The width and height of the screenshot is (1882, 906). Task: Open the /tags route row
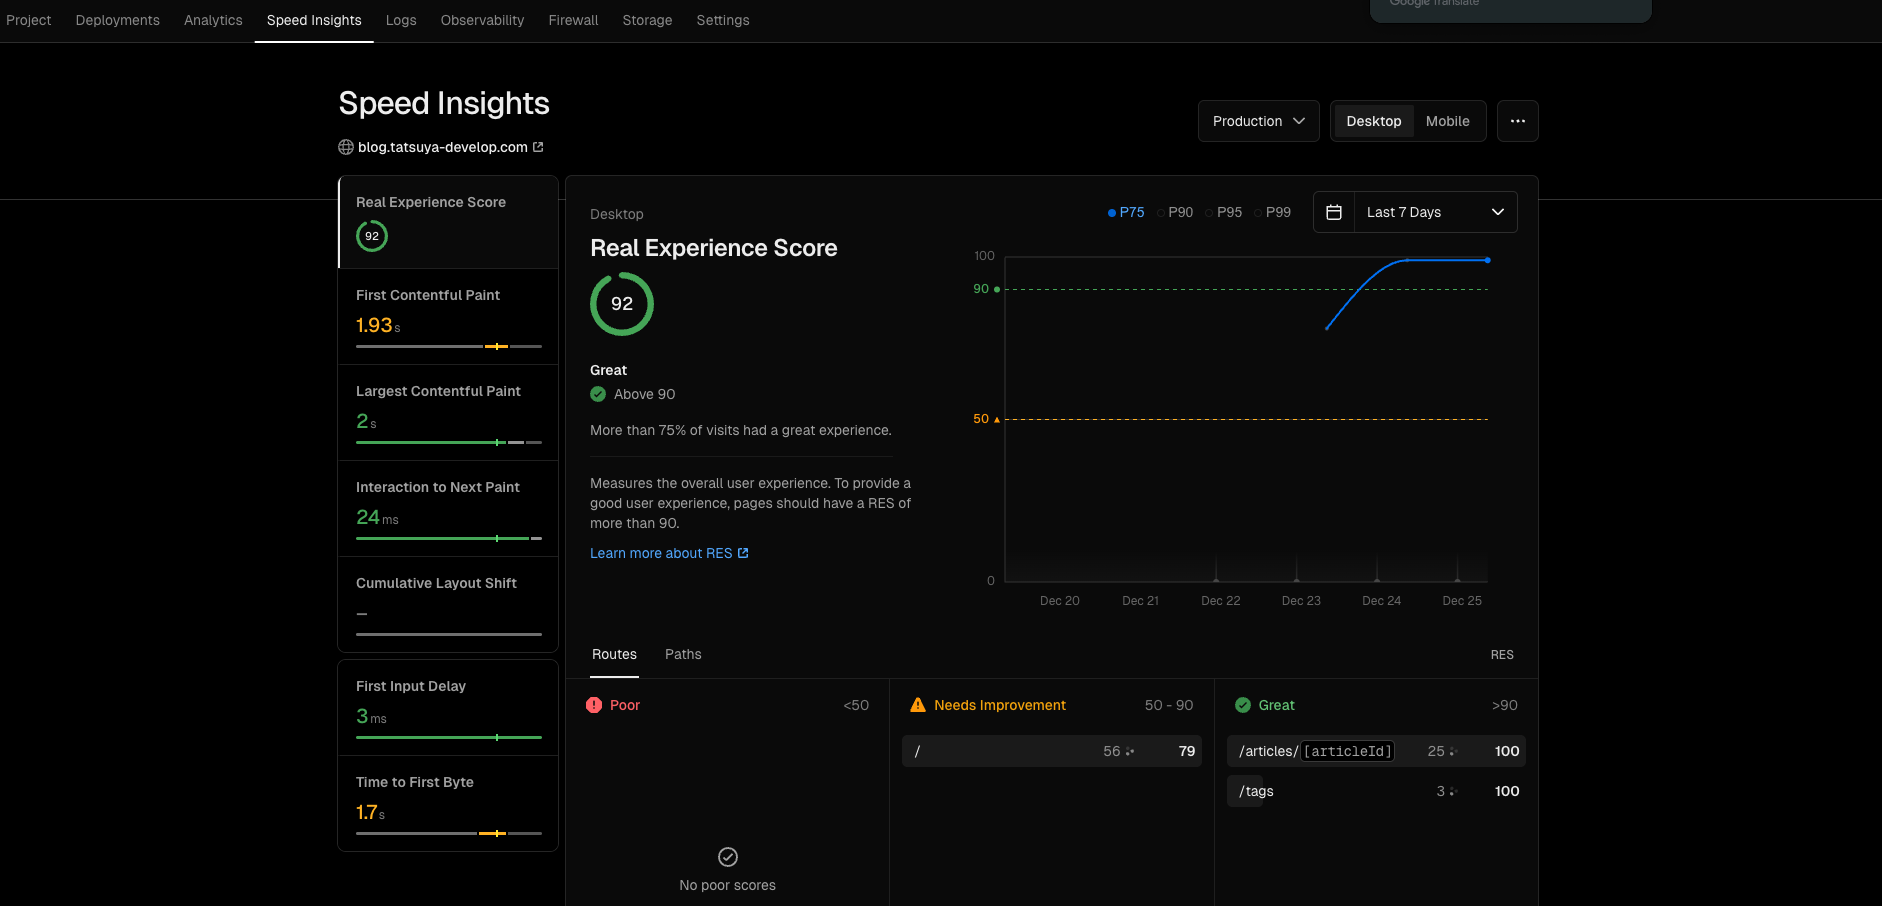(x=1376, y=791)
